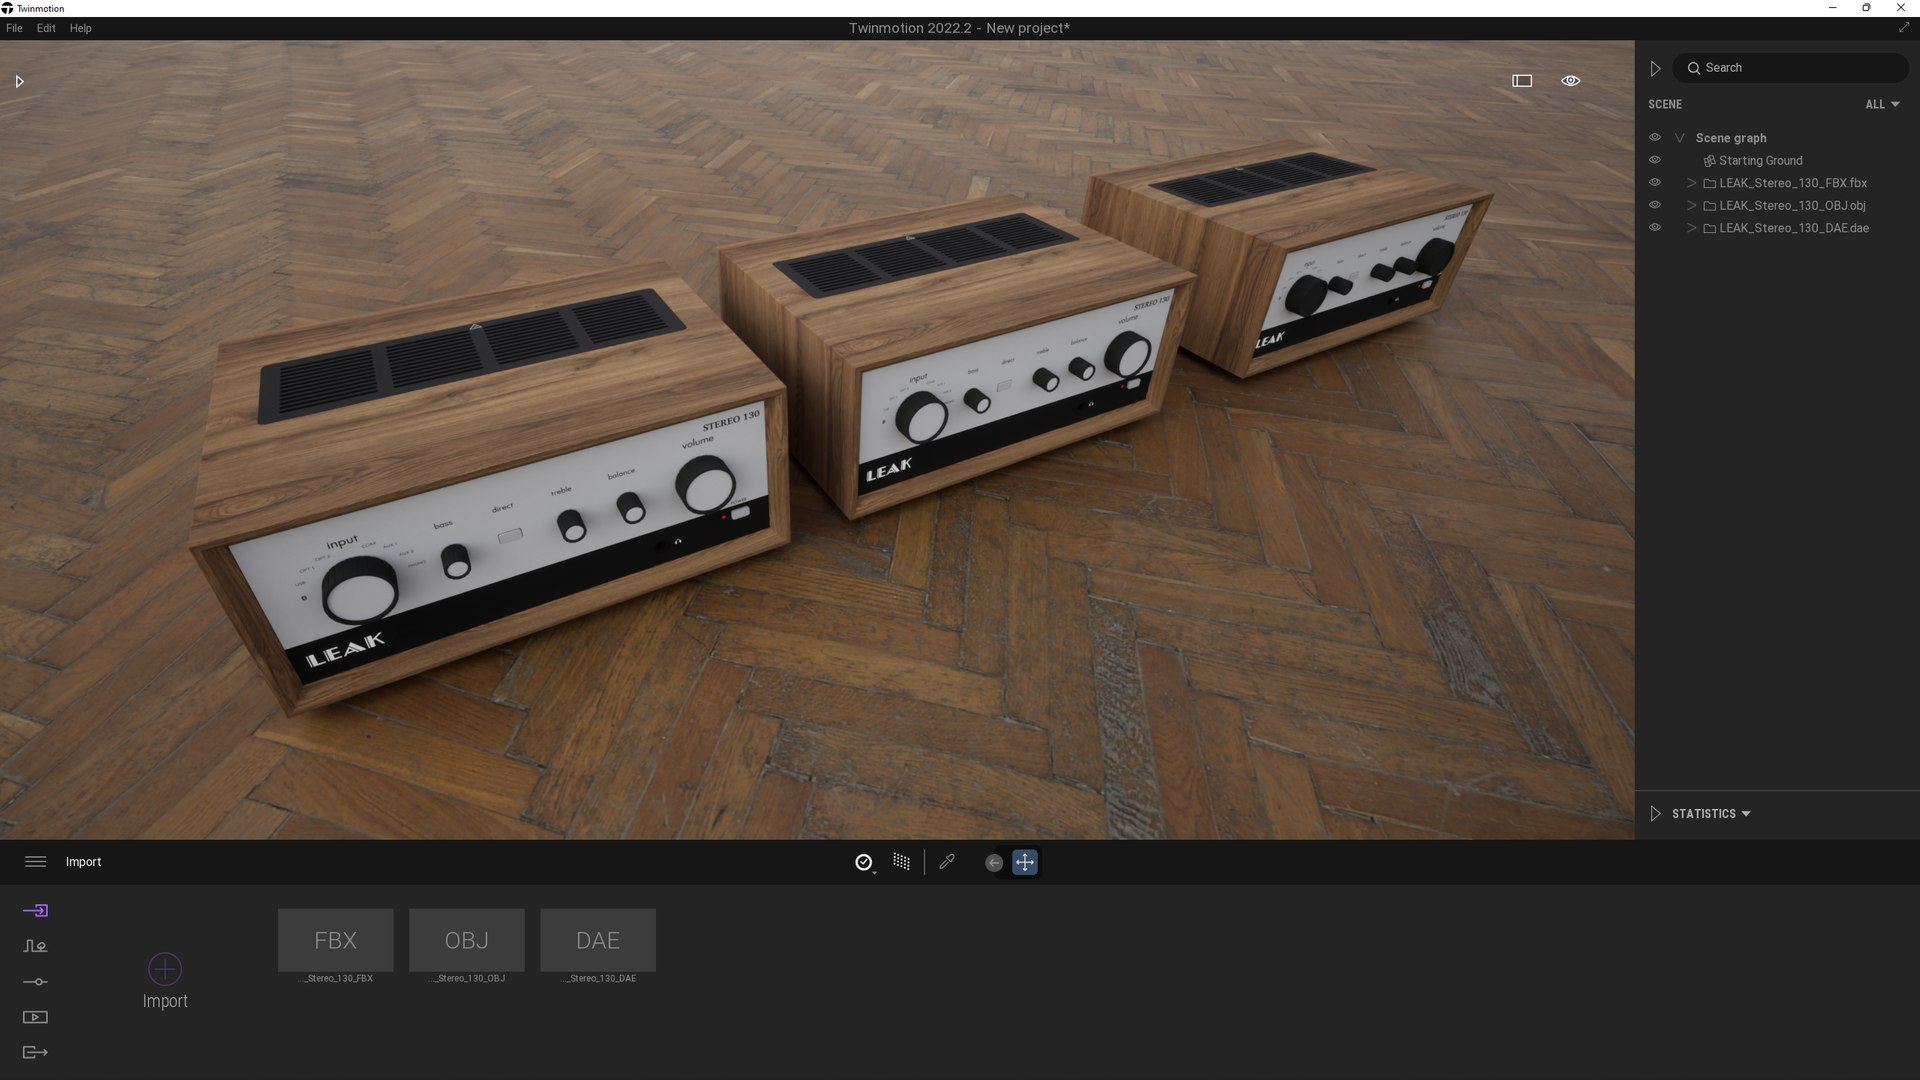Open the Context (terrain) section icon
Image resolution: width=1920 pixels, height=1080 pixels.
point(35,946)
